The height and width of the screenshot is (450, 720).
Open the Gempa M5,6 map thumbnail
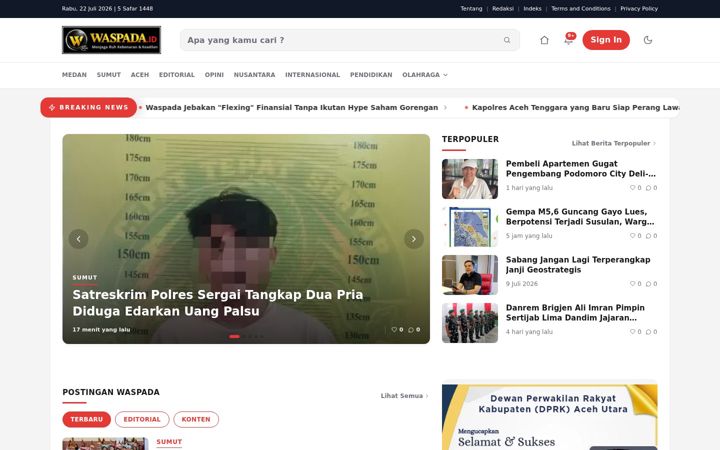click(470, 227)
